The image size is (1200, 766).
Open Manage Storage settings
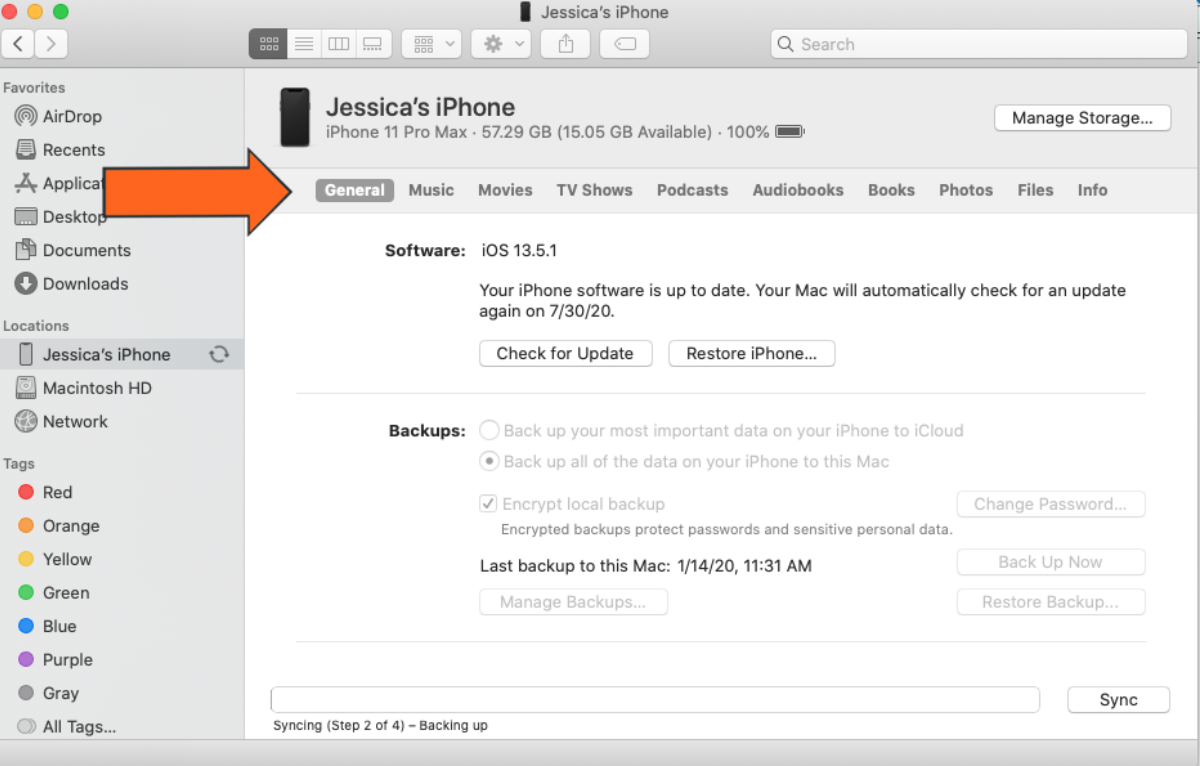tap(1082, 117)
